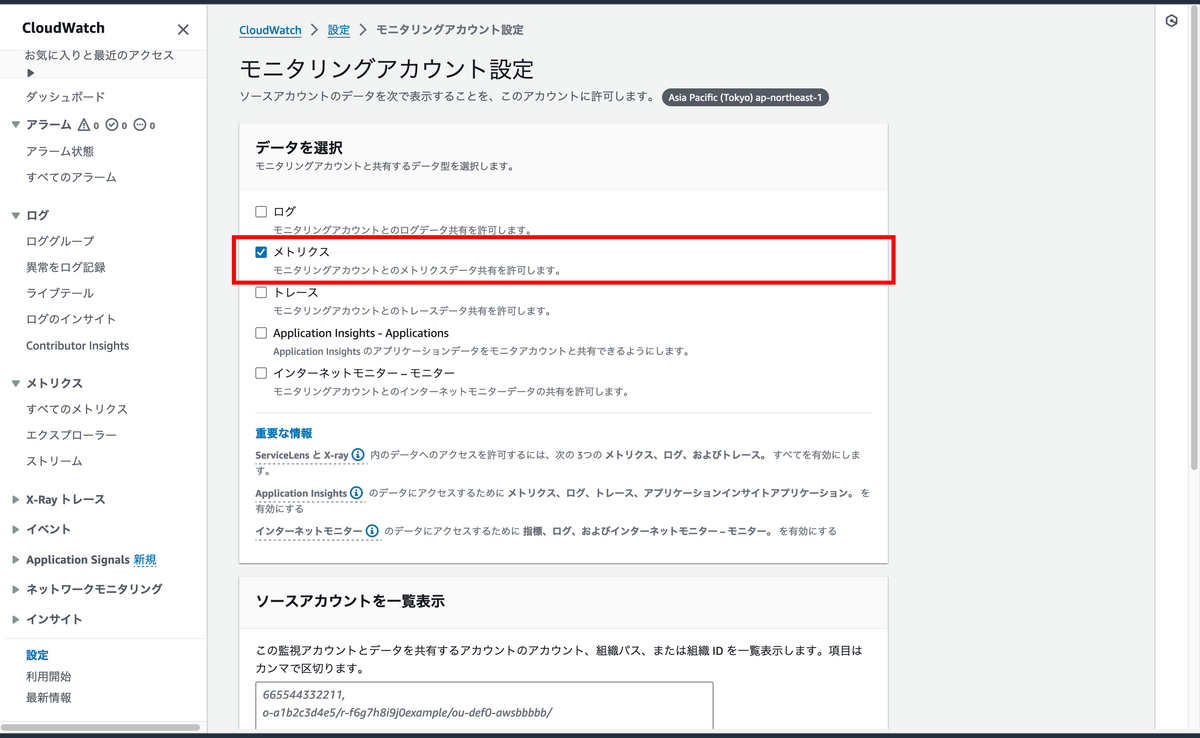Go to 設定 breadcrumb link
The image size is (1200, 738).
coord(339,30)
